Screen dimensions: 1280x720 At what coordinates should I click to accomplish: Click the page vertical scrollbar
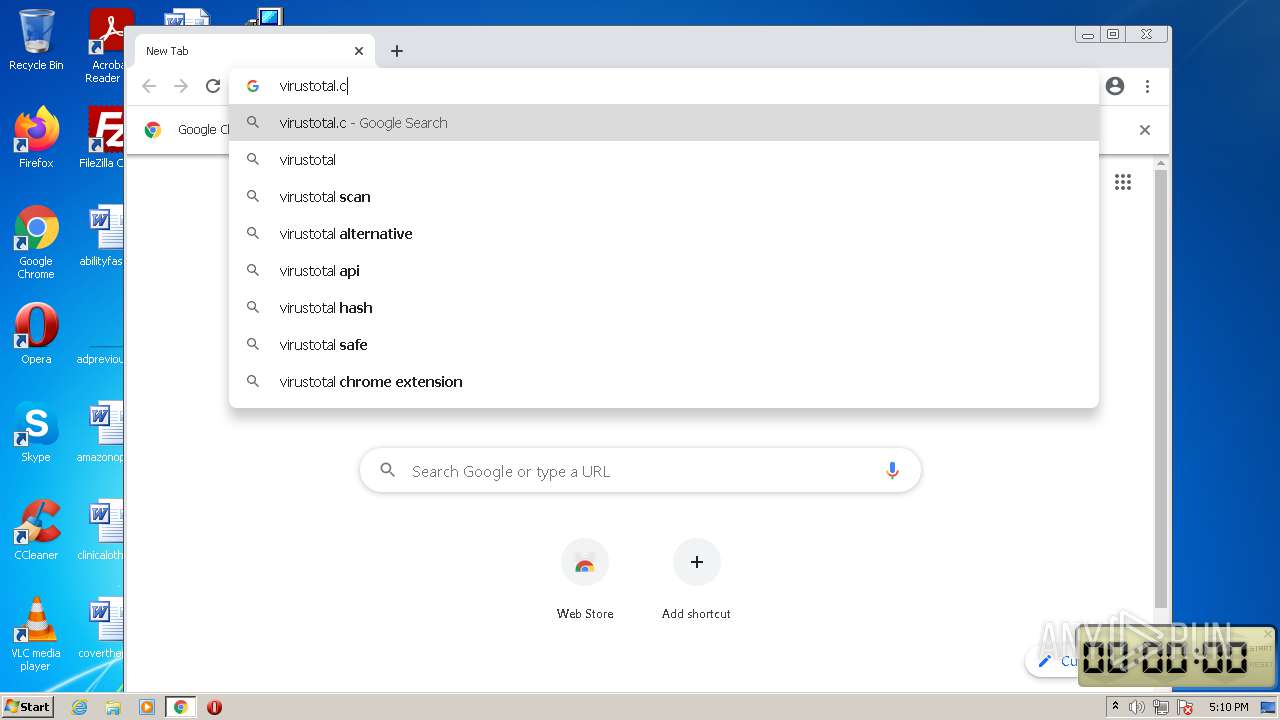1161,389
